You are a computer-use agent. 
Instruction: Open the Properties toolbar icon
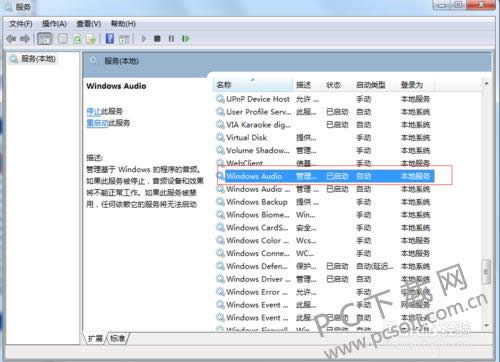(63, 39)
